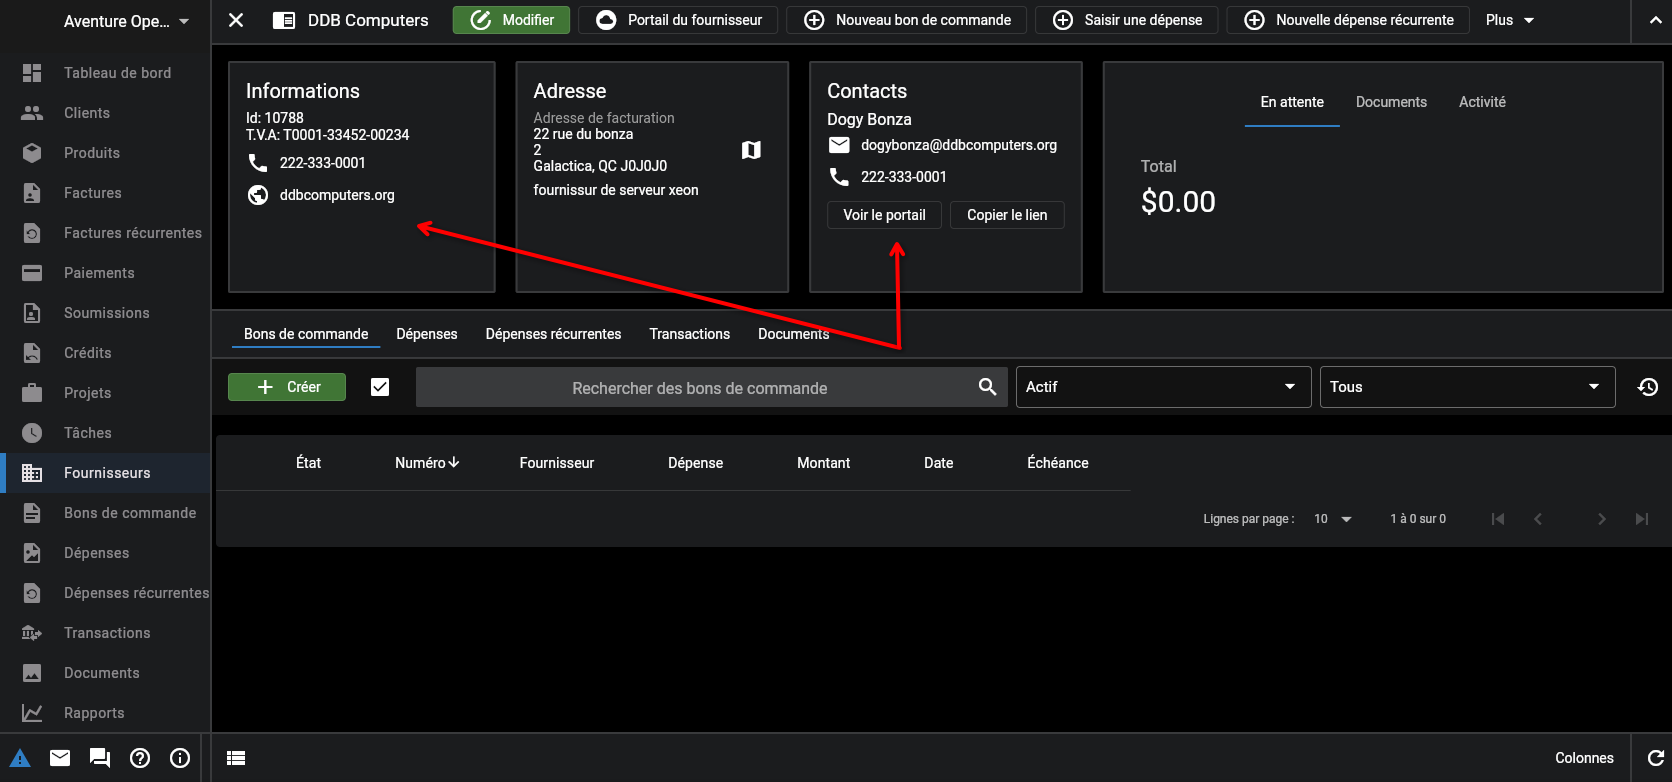Open the Tous filter dropdown
Image resolution: width=1672 pixels, height=782 pixels.
tap(1467, 387)
